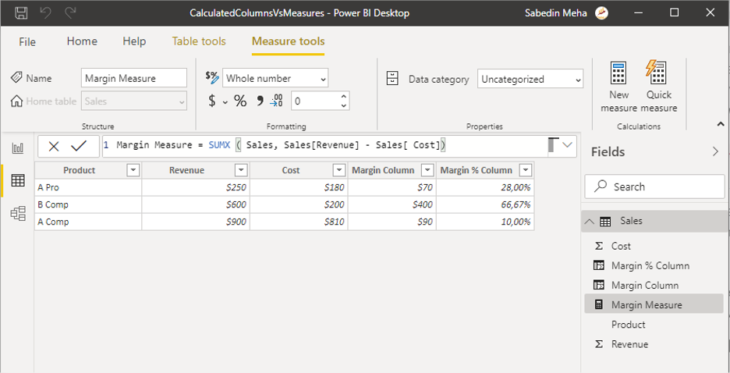Screen dimensions: 730x373
Task: Click the measure Name input field
Action: [134, 78]
